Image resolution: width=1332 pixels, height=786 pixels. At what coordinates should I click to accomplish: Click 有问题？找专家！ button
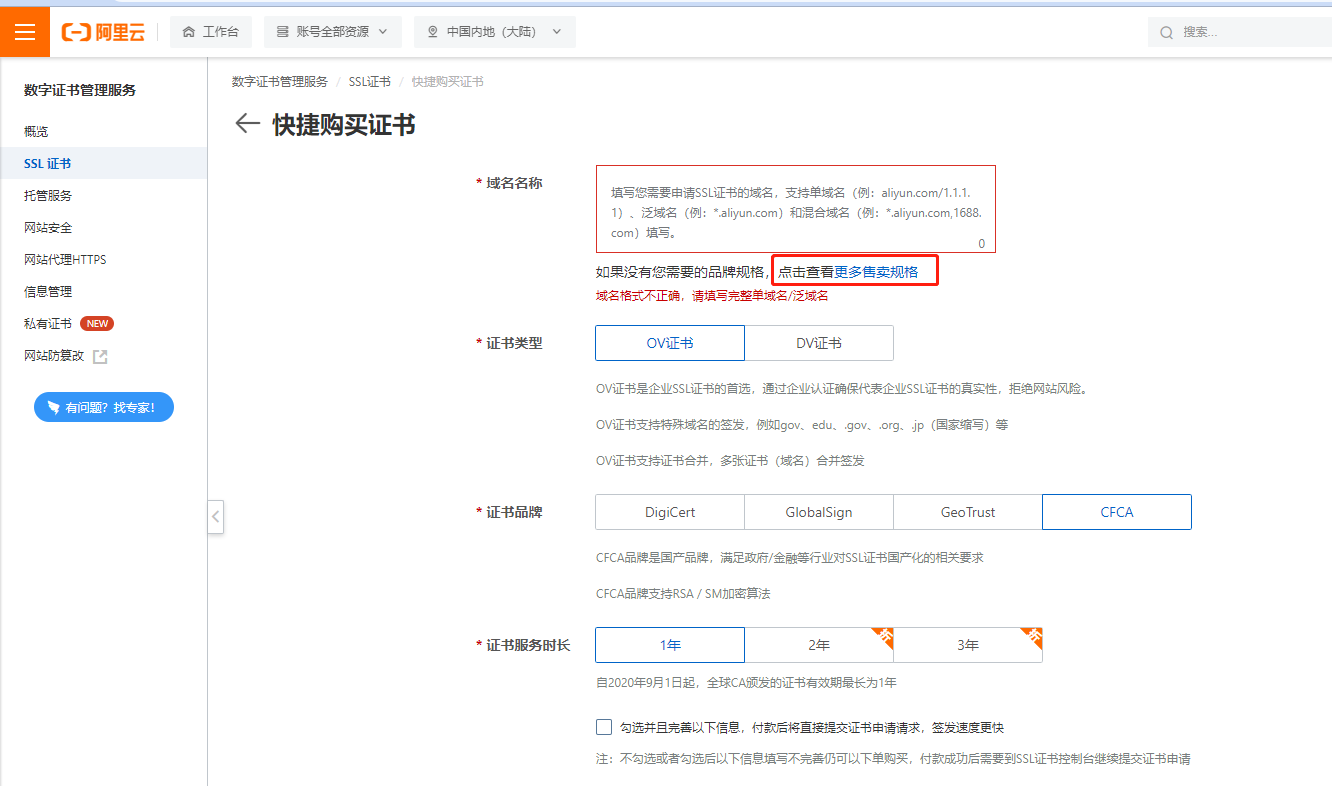104,407
